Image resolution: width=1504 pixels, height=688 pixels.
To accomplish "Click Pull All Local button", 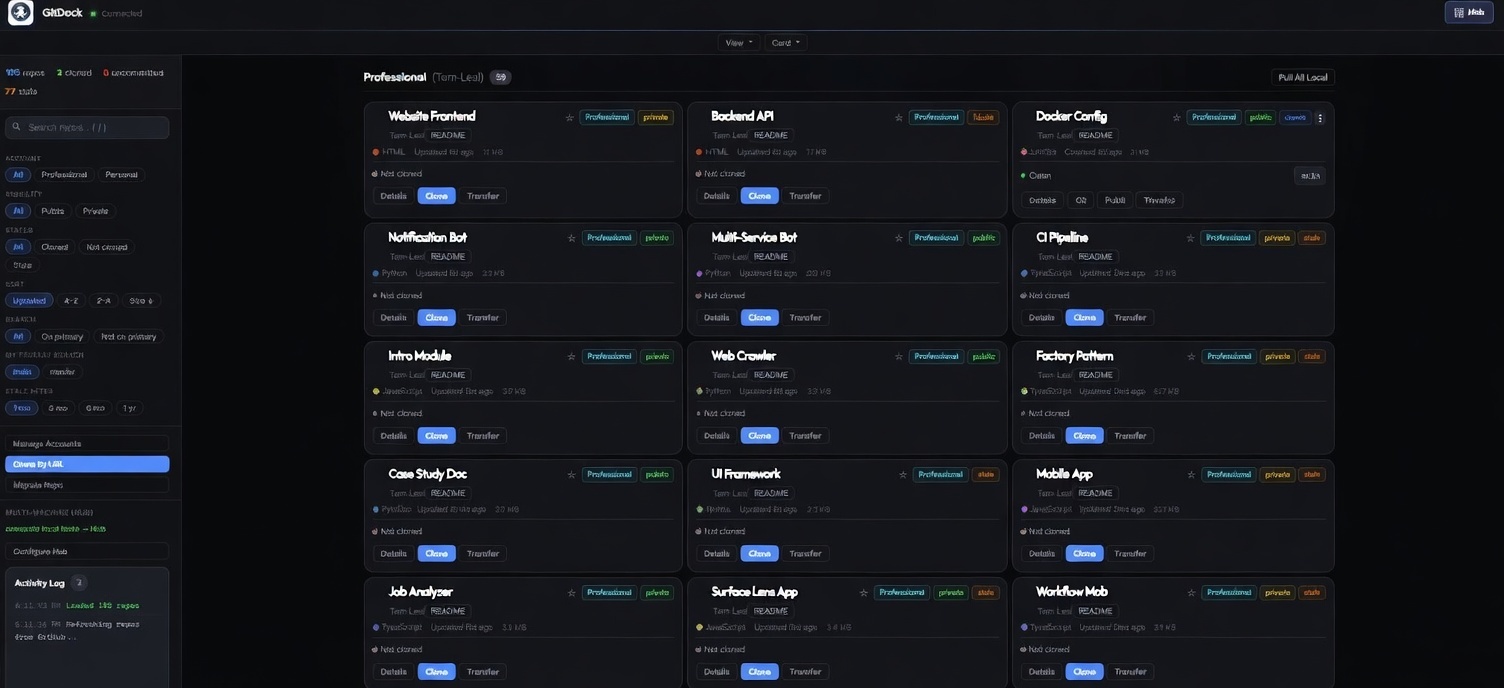I will tap(1301, 76).
